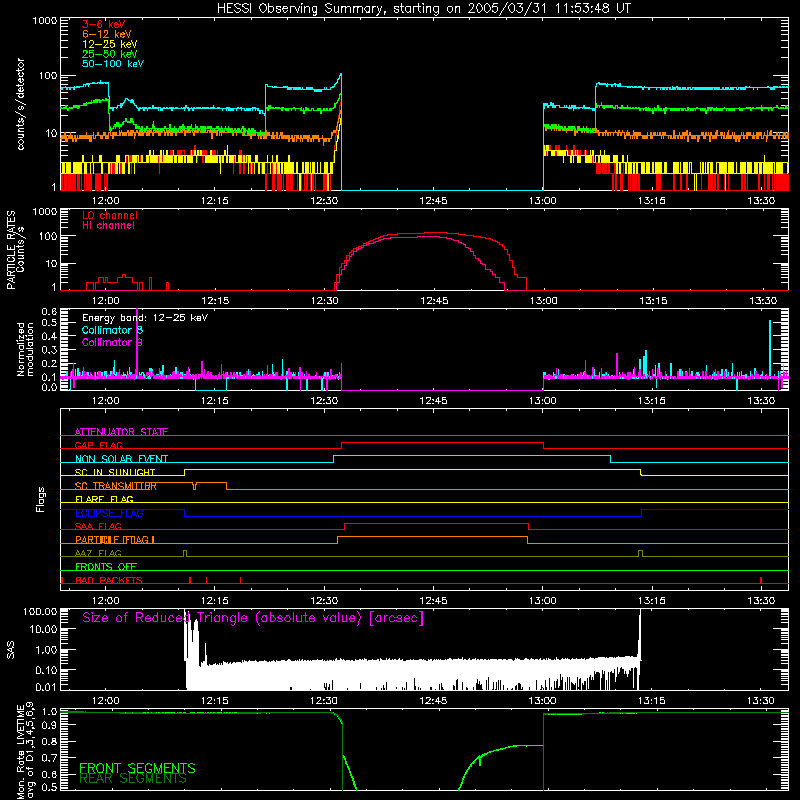Click the vertical Flags axis label
This screenshot has width=800, height=800.
41,499
